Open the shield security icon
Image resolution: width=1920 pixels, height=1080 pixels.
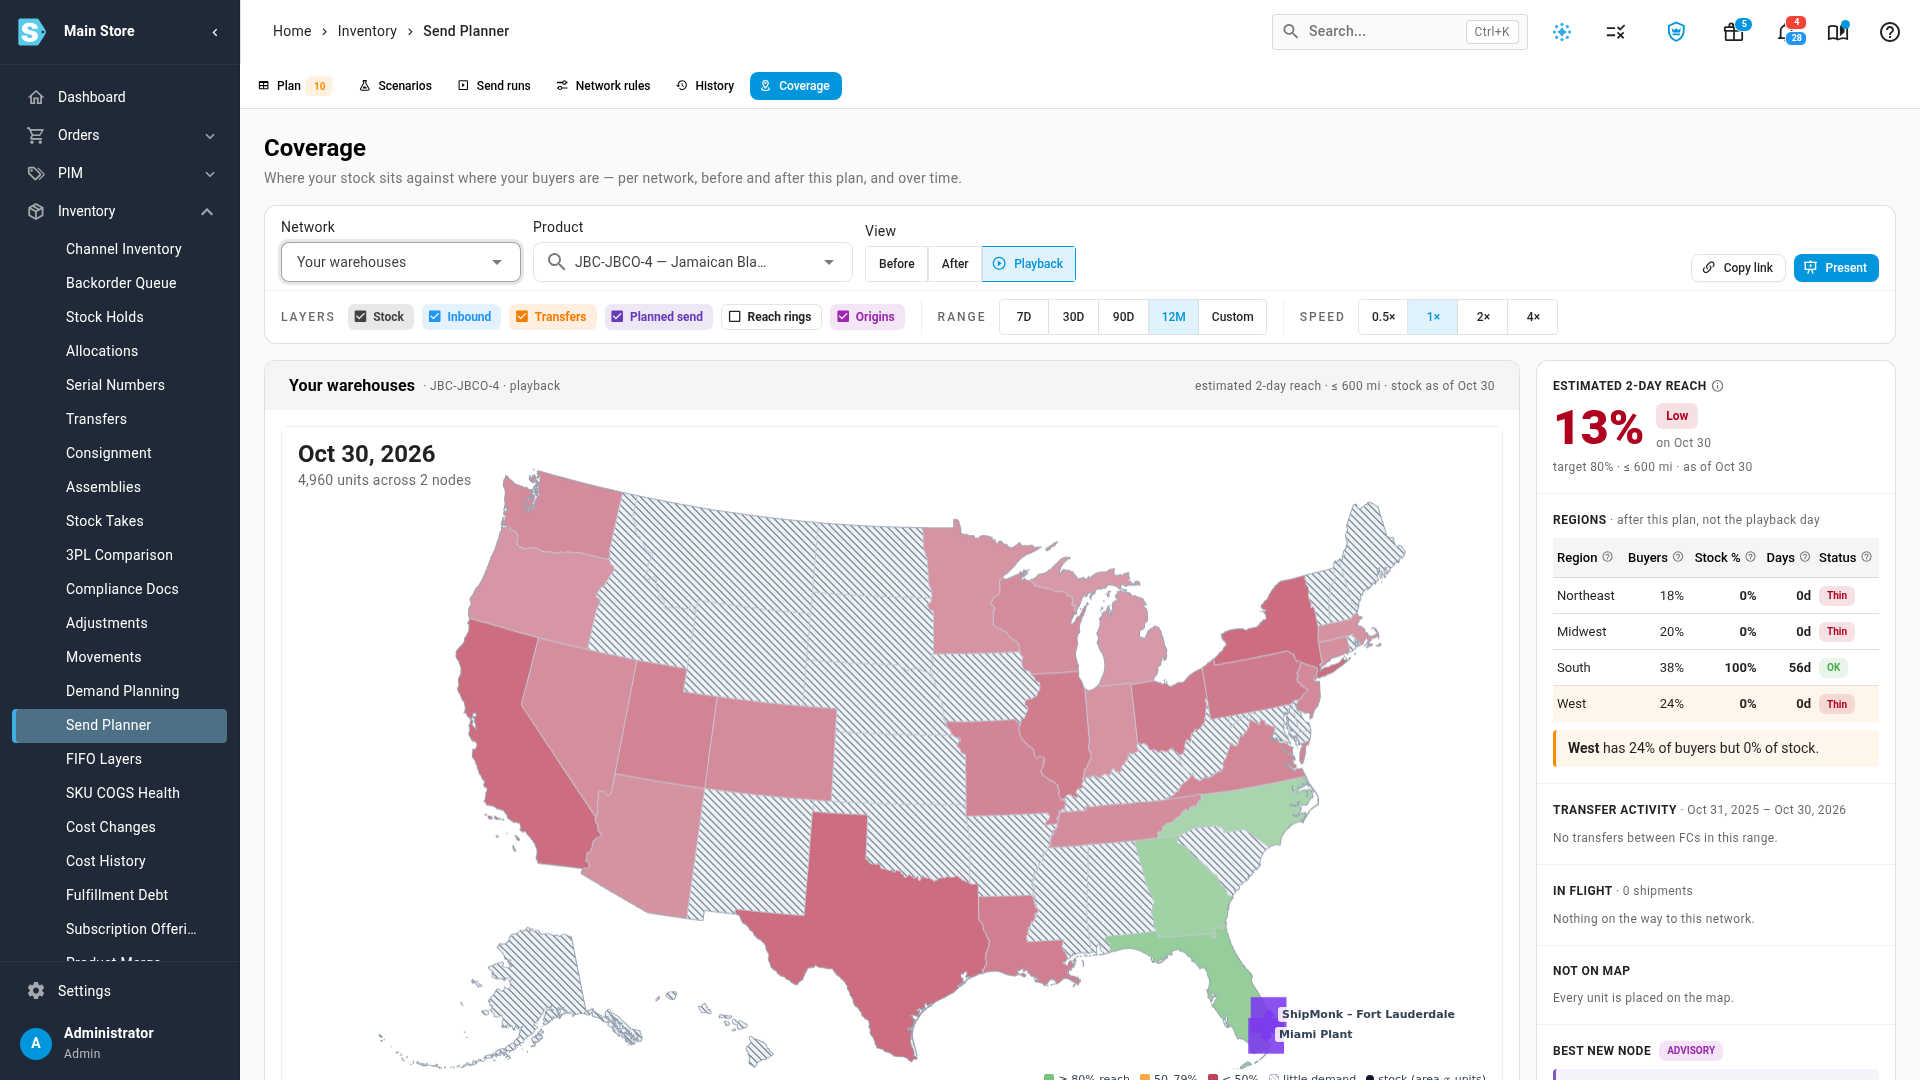(x=1677, y=32)
